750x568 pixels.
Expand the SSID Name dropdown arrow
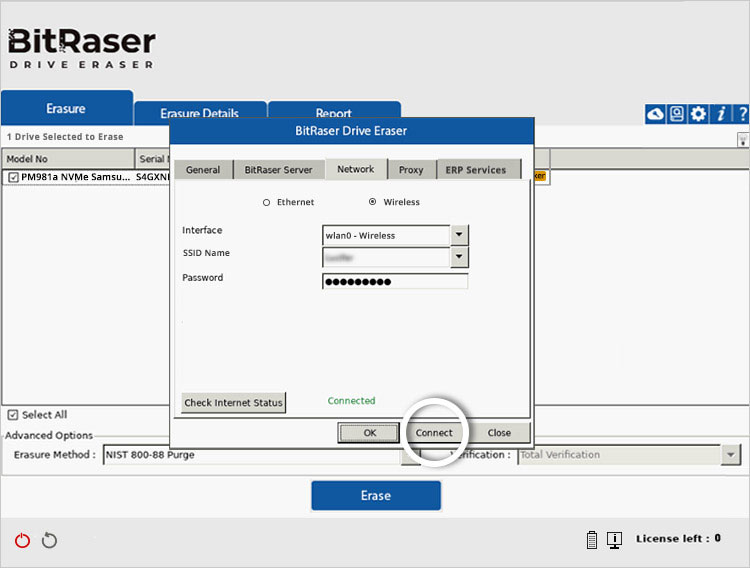(459, 257)
